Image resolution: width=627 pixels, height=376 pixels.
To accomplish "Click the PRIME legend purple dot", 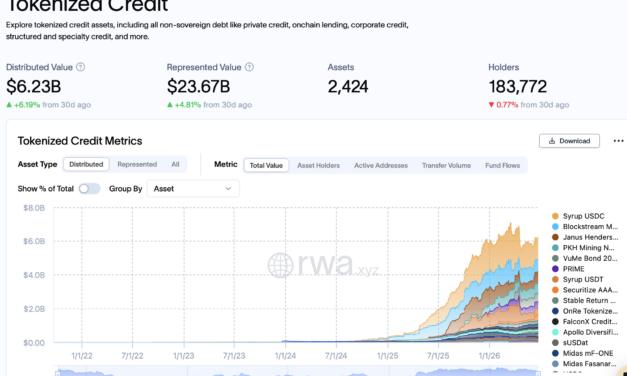I will pyautogui.click(x=555, y=269).
